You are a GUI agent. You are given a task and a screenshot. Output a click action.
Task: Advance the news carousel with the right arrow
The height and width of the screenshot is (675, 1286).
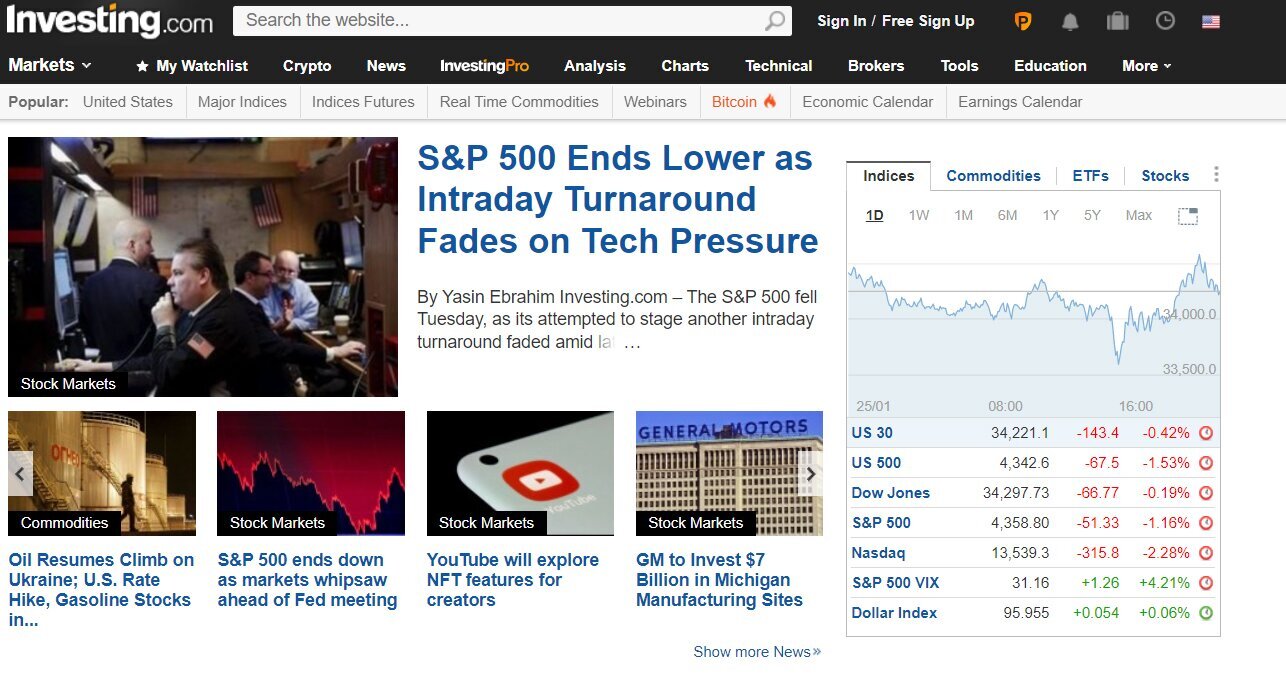[810, 473]
